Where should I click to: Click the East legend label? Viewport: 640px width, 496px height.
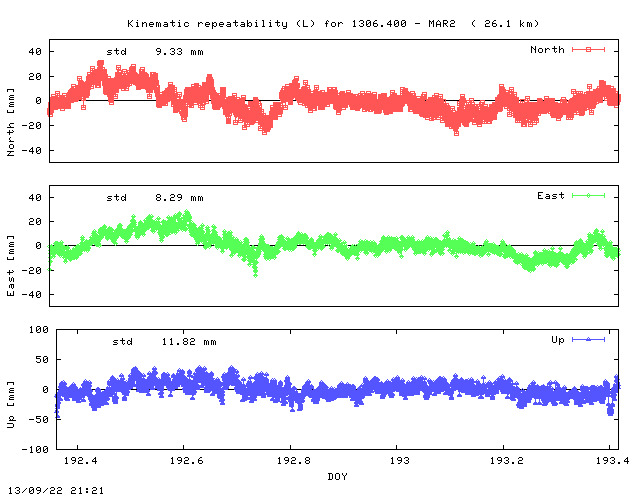point(551,196)
